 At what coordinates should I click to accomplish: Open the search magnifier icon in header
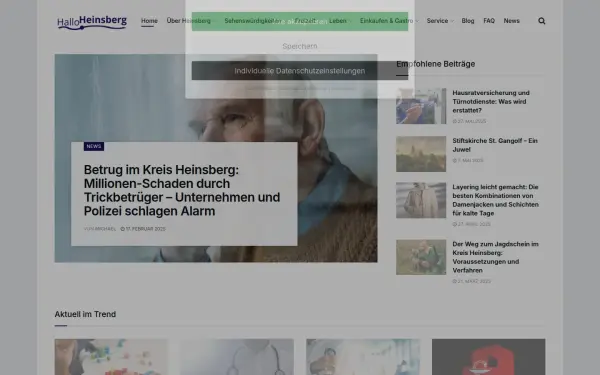click(541, 21)
